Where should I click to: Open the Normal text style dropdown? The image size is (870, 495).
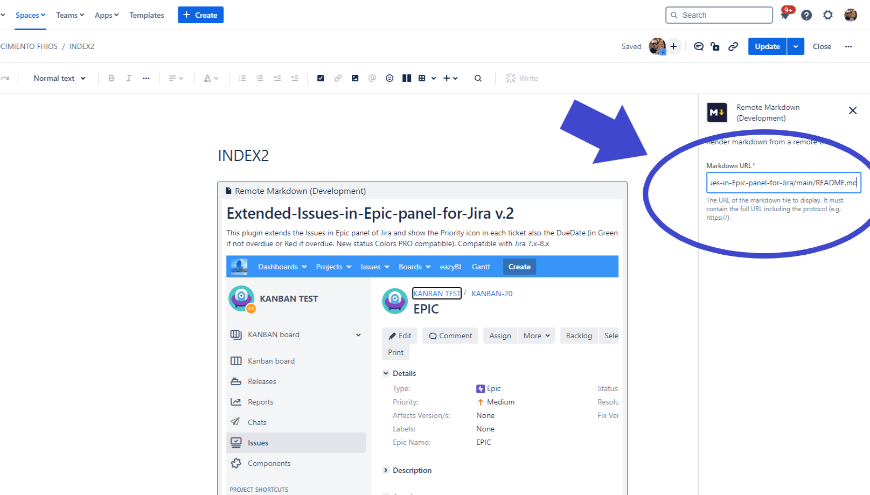point(59,78)
